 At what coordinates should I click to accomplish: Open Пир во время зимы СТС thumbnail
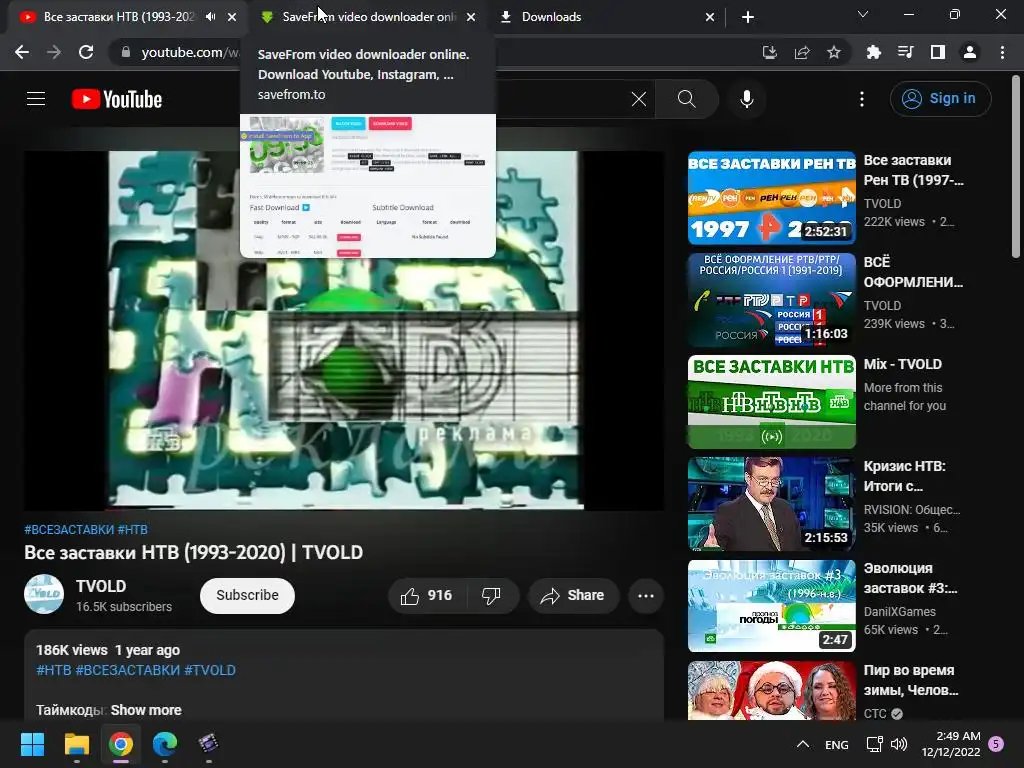coord(771,690)
